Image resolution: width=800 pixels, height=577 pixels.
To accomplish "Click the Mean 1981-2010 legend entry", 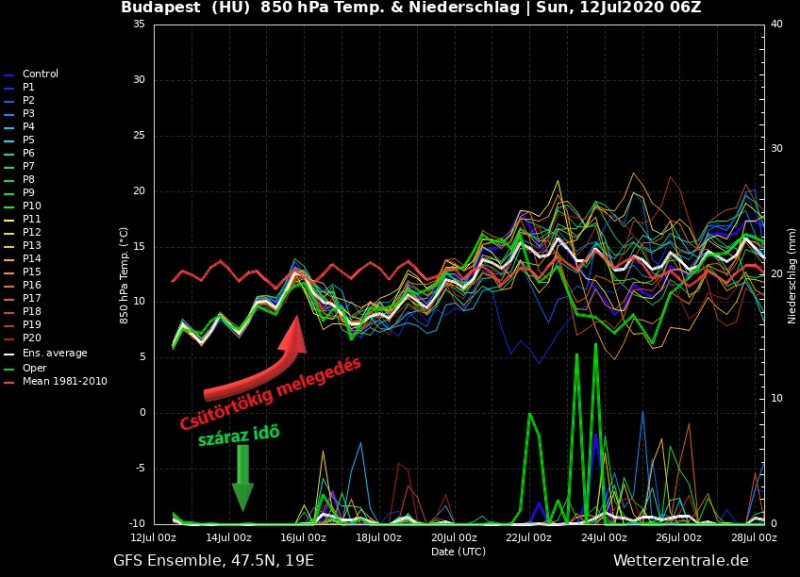I will click(64, 381).
